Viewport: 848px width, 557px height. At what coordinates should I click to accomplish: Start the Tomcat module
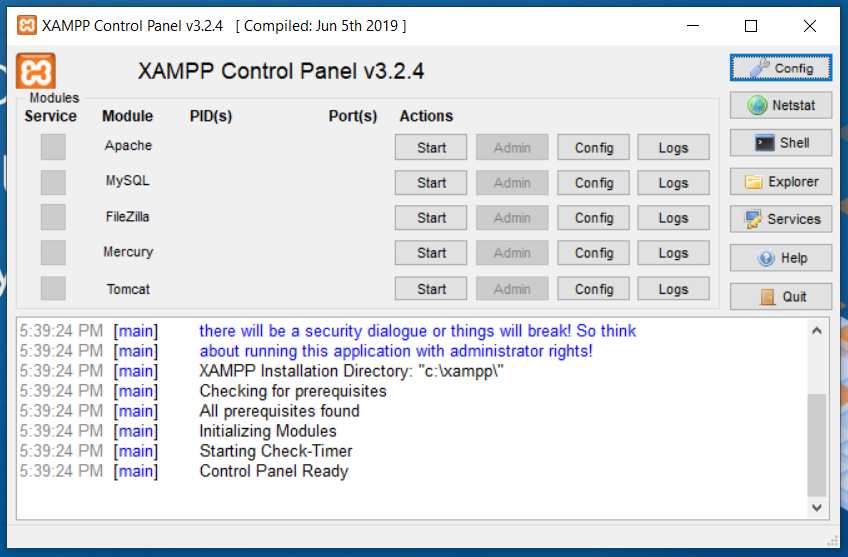(x=430, y=289)
